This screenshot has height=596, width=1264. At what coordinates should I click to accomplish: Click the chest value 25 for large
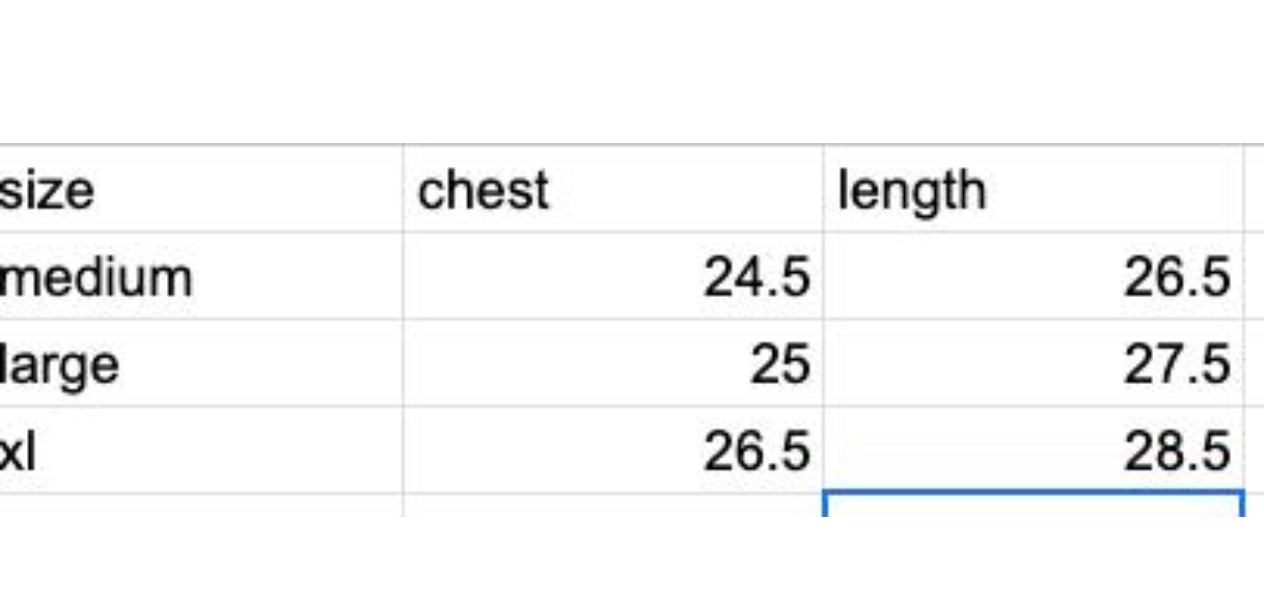pyautogui.click(x=612, y=363)
